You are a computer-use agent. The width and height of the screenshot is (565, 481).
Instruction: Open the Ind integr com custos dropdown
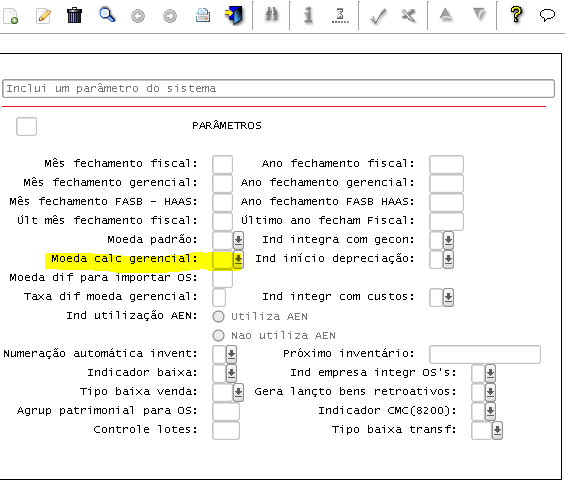coord(448,298)
